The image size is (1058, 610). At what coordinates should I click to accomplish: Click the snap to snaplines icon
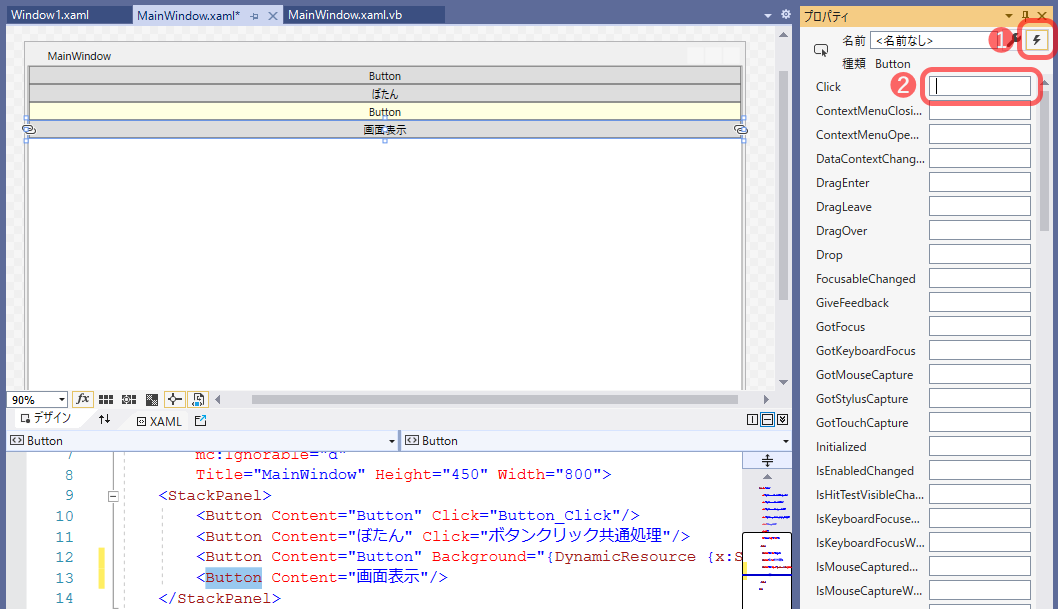point(174,398)
